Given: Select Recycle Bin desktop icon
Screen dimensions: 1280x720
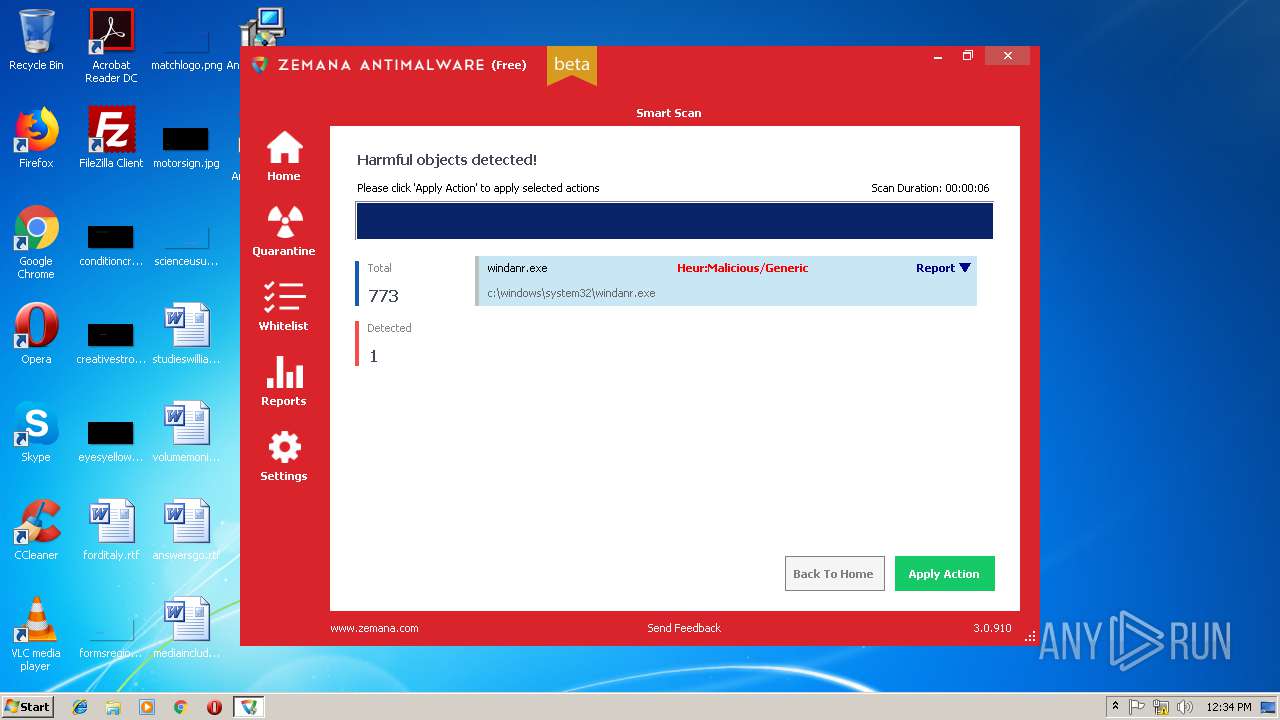Looking at the screenshot, I should pos(36,40).
